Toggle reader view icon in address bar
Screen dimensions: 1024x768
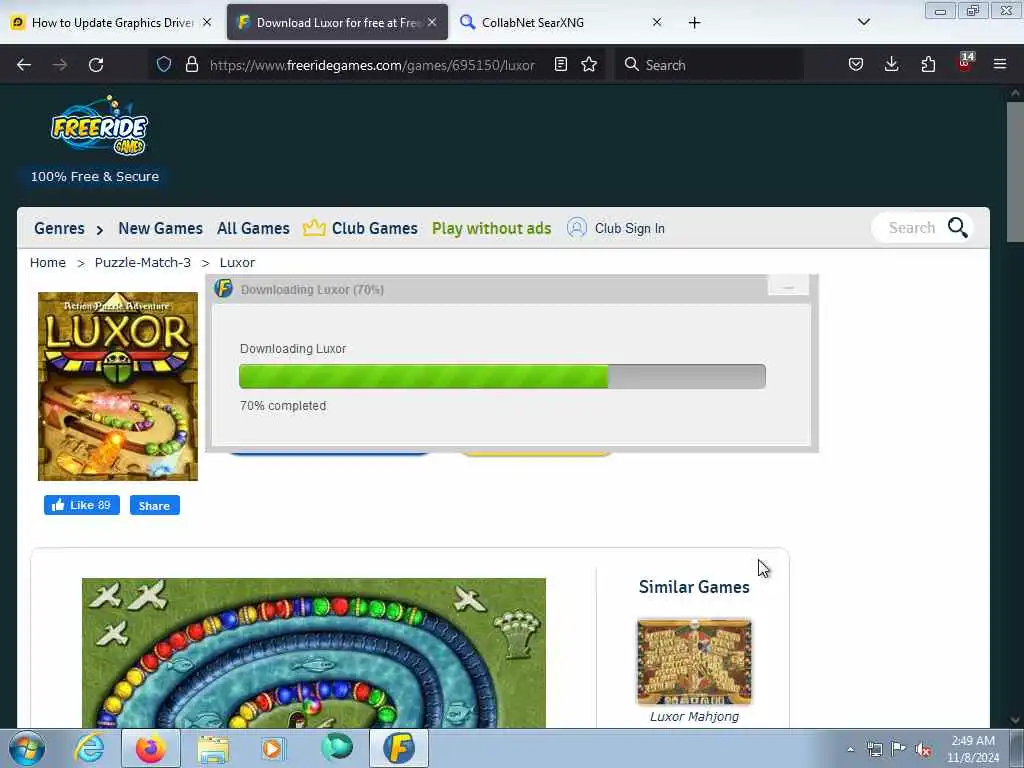(560, 64)
